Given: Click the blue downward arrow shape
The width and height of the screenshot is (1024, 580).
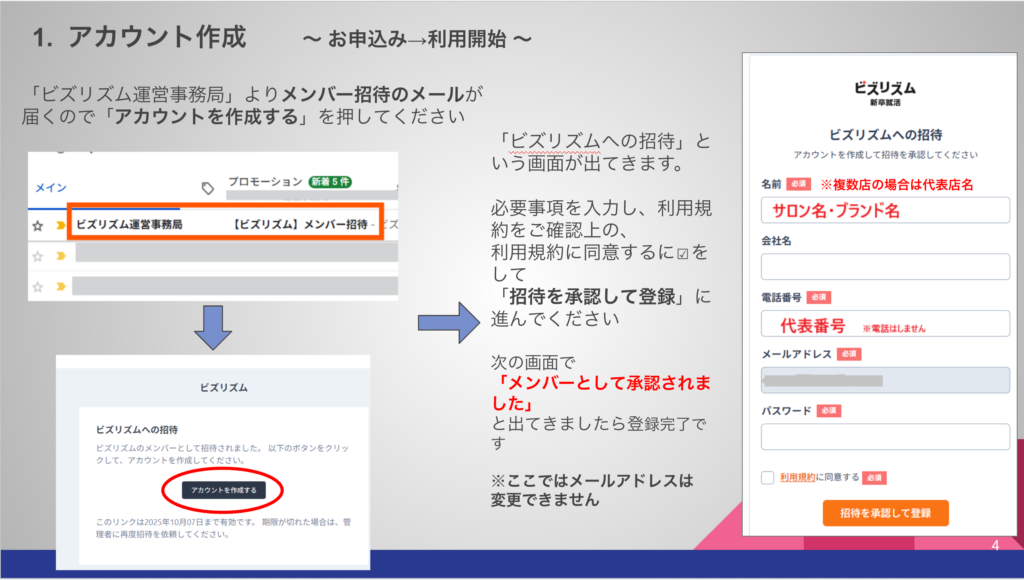Looking at the screenshot, I should [x=213, y=326].
